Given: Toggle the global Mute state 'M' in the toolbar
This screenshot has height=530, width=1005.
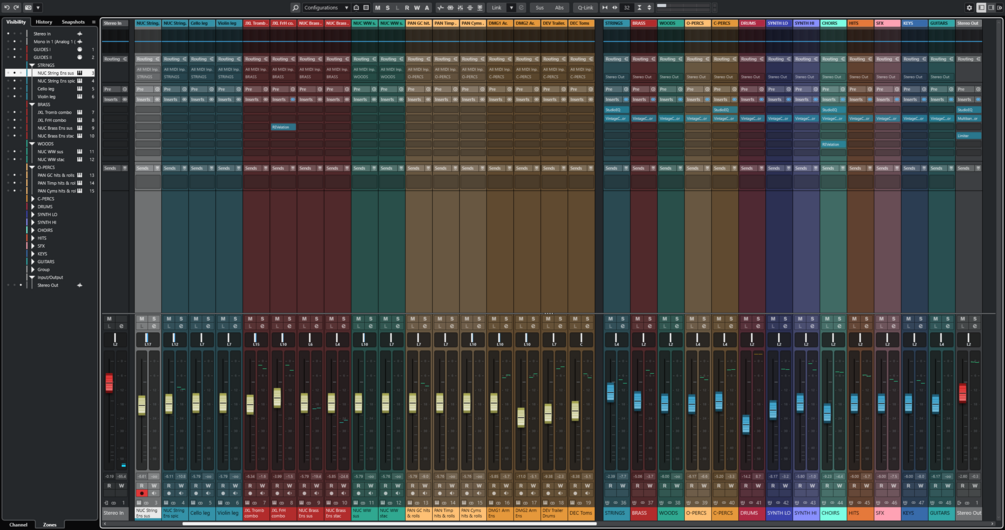Looking at the screenshot, I should pyautogui.click(x=378, y=8).
